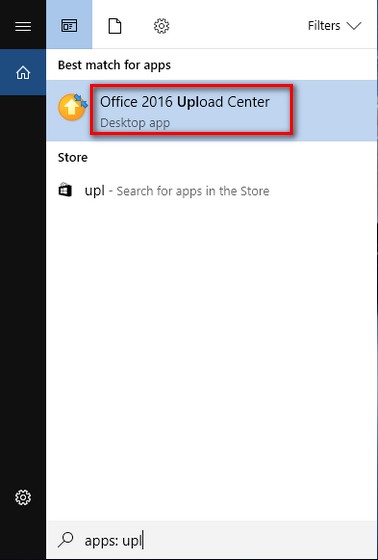Click the Store section heading

coord(73,158)
